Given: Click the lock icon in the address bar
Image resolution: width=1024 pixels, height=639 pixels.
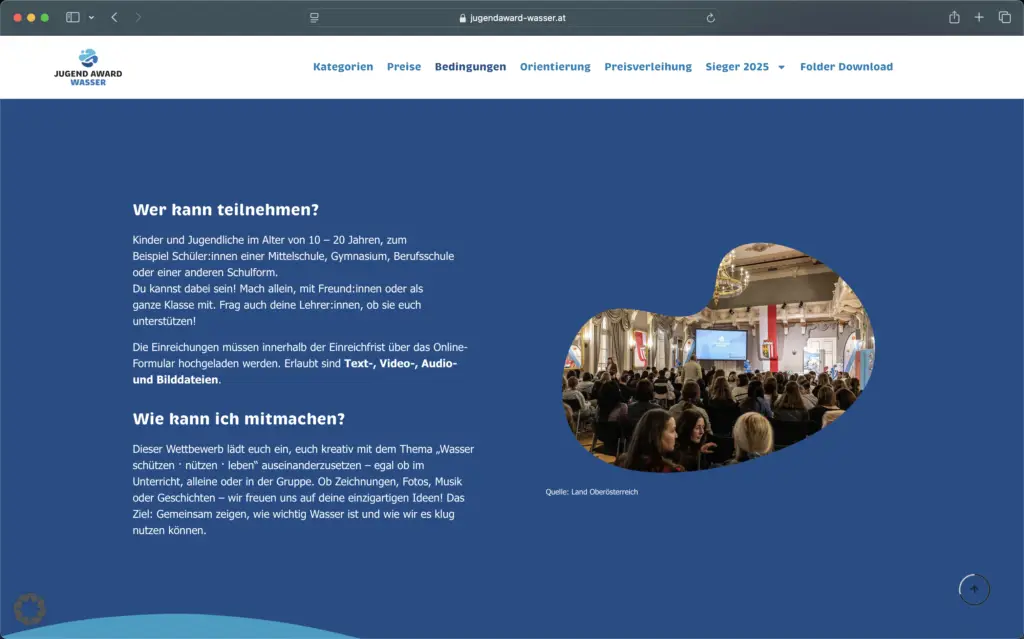Looking at the screenshot, I should [x=460, y=16].
